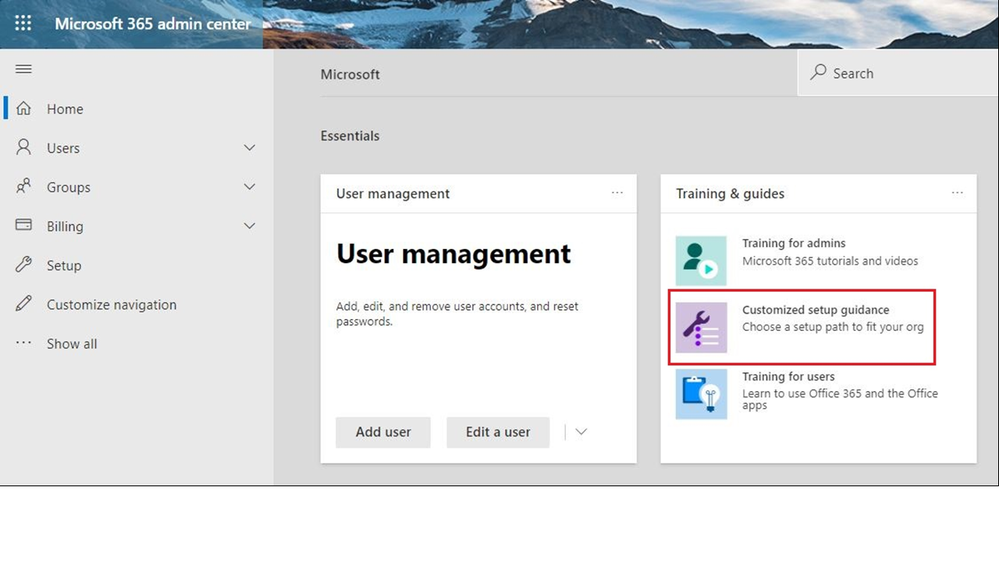Click the Show all ellipsis icon
This screenshot has height=562, width=999.
pyautogui.click(x=24, y=342)
